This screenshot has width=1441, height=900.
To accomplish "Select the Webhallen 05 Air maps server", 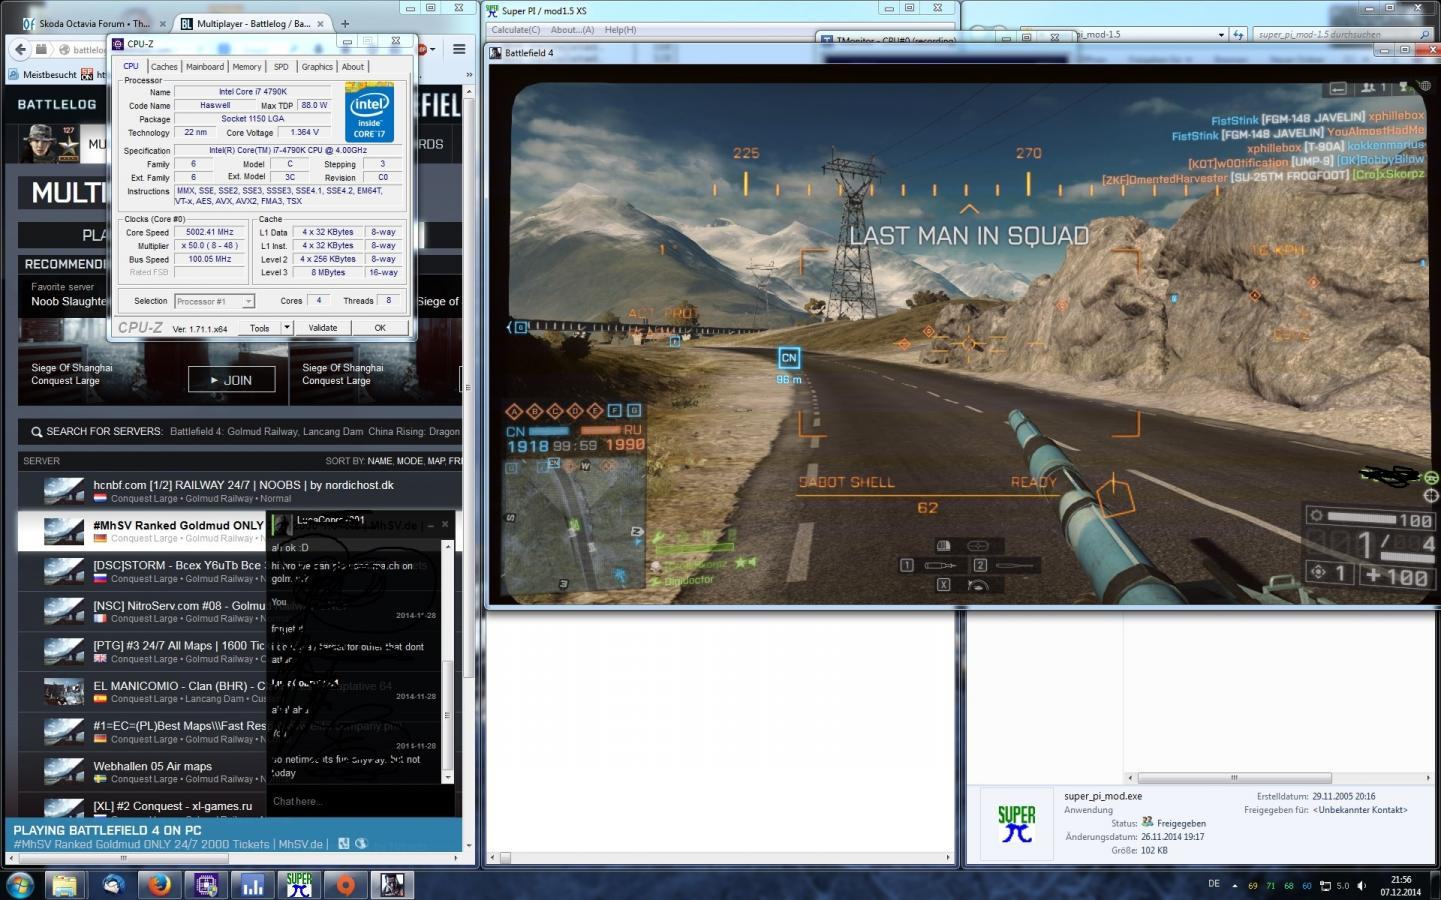I will 141,772.
